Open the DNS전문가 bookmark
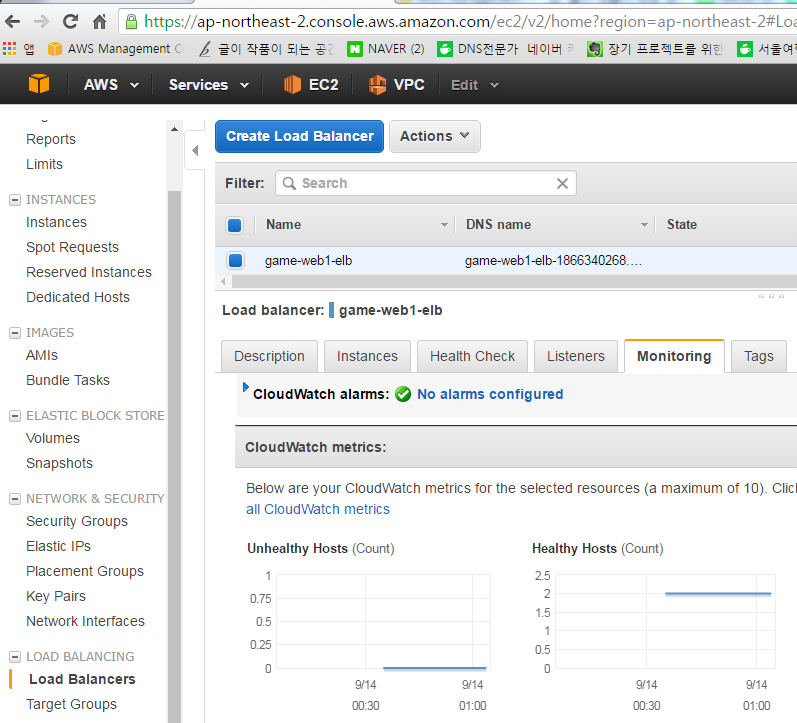797x723 pixels. click(505, 49)
